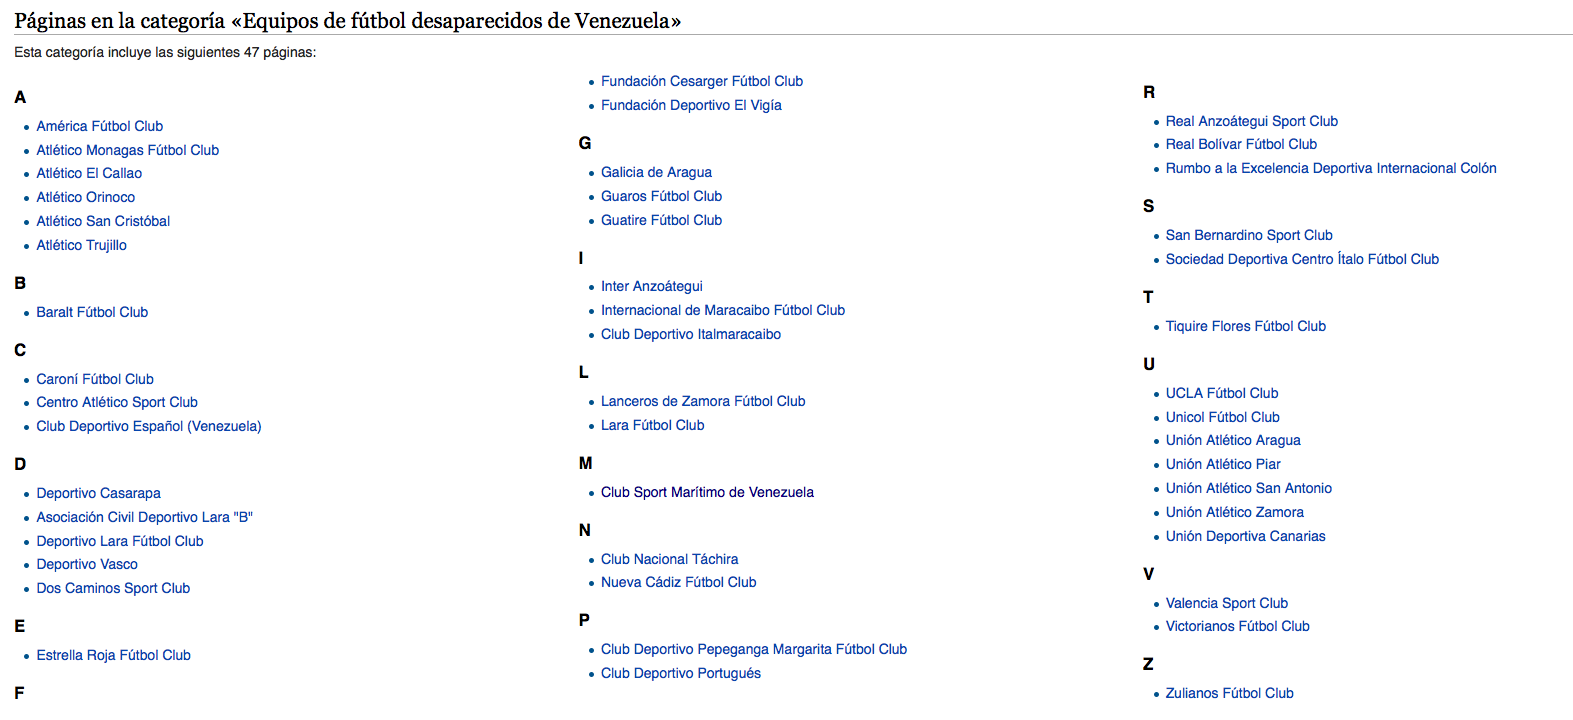
Task: Open Club Deportivo Pepeganga Margarita Fútbol Club
Action: coord(754,649)
